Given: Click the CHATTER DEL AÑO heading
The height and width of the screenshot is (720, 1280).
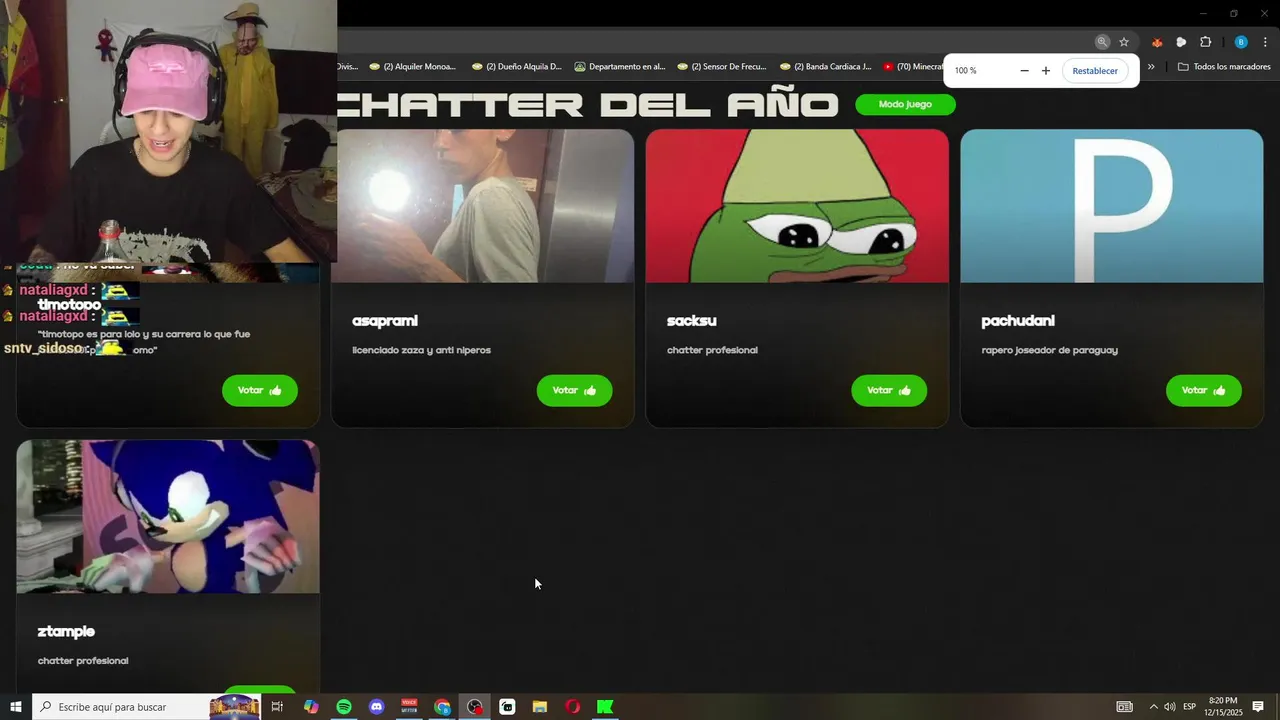Looking at the screenshot, I should (x=588, y=104).
